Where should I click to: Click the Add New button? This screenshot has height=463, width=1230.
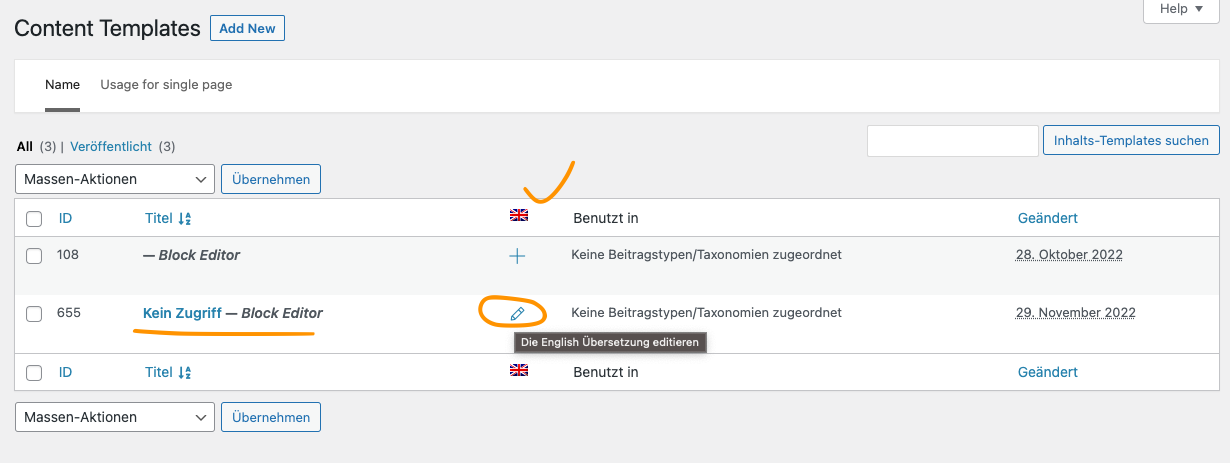point(247,28)
